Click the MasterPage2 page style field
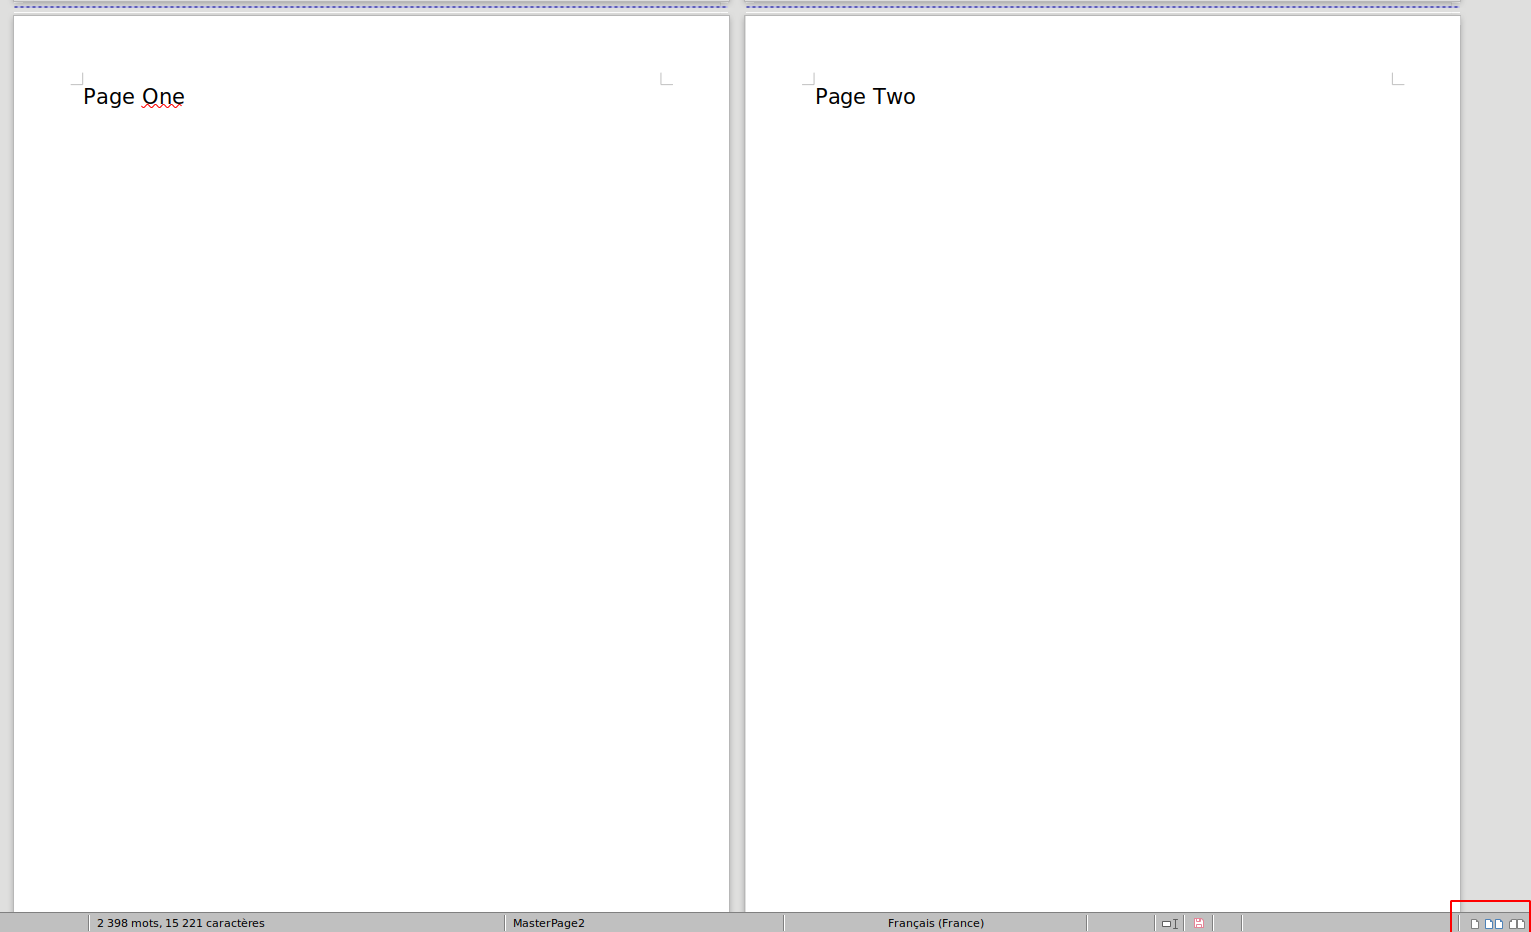 click(x=644, y=923)
